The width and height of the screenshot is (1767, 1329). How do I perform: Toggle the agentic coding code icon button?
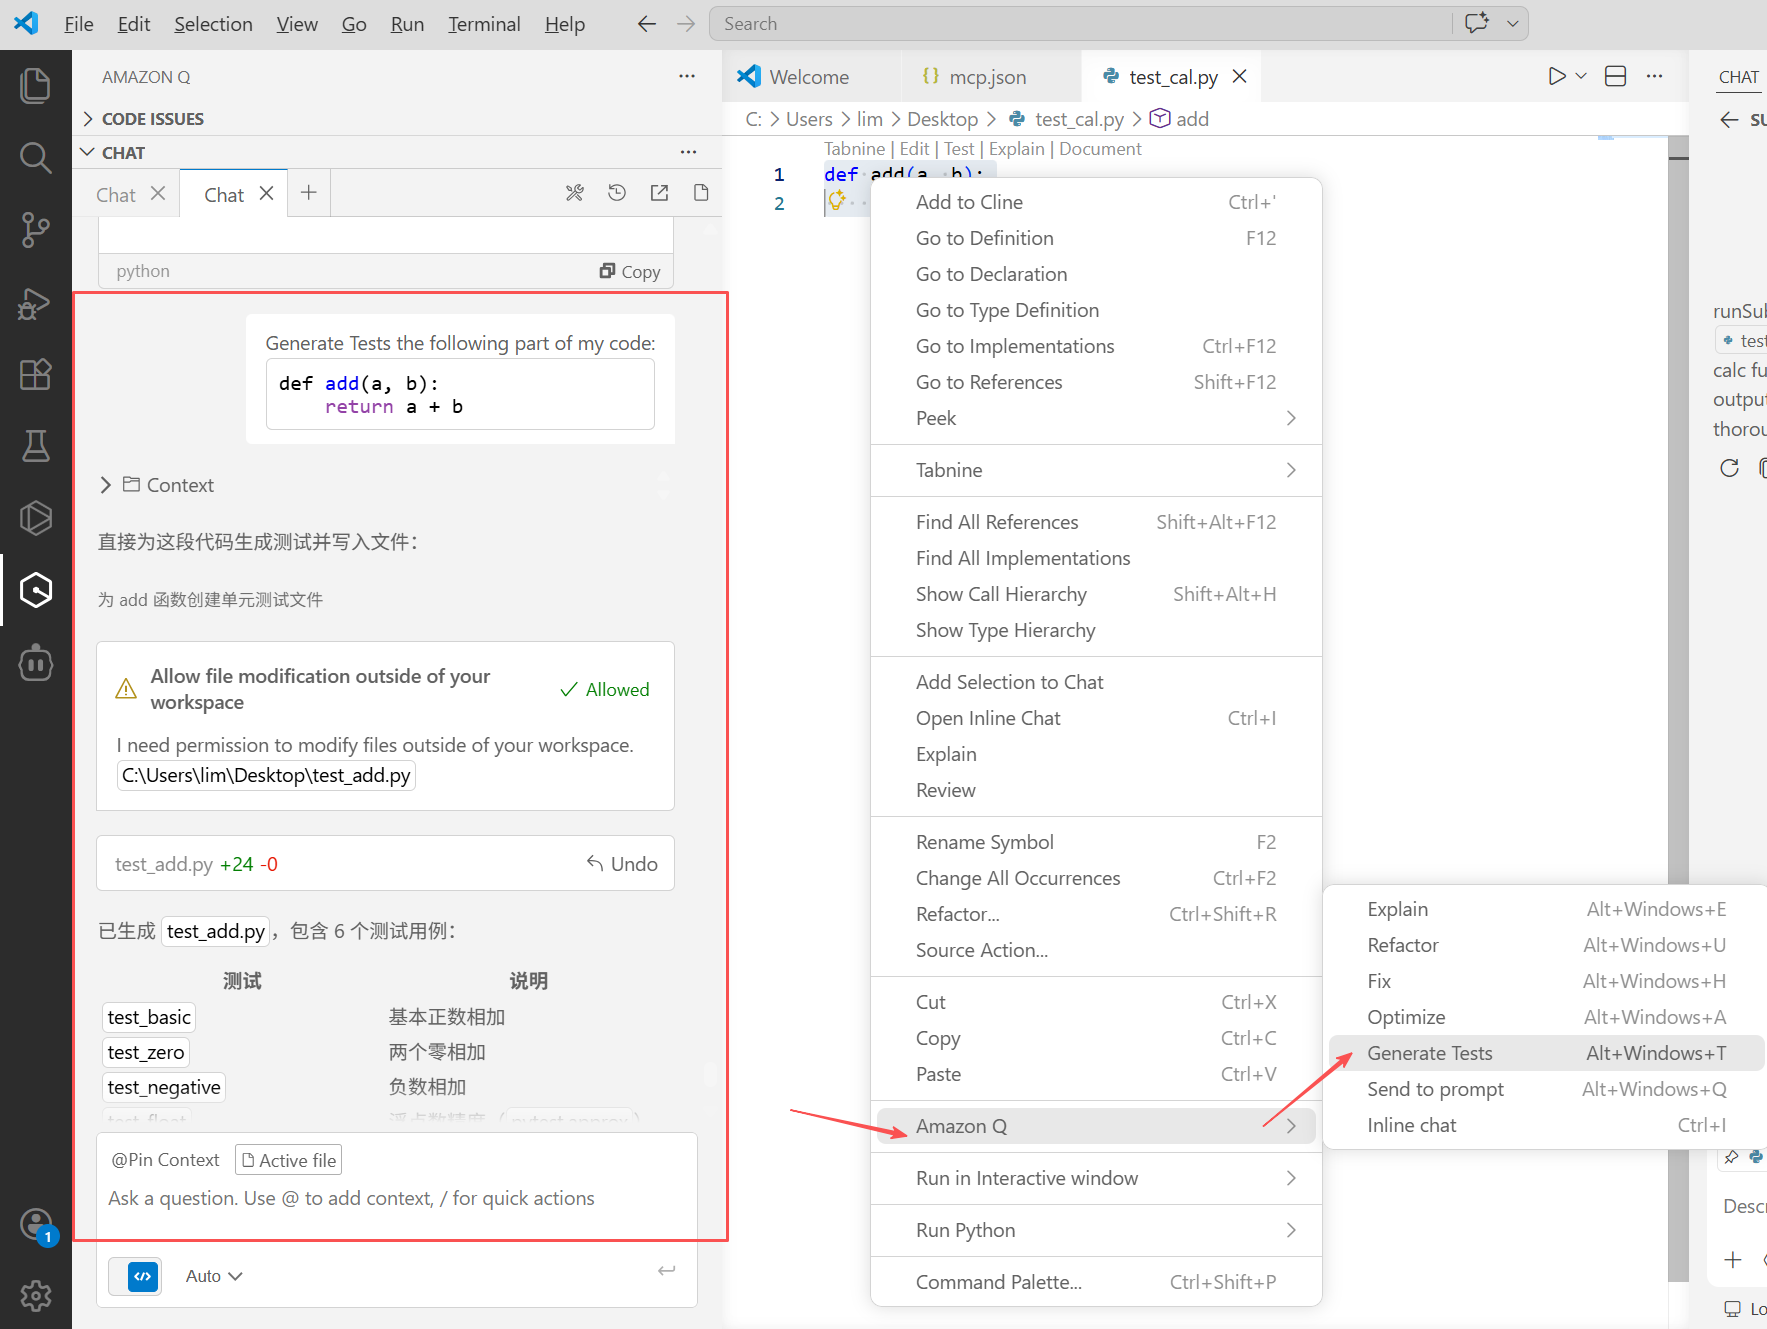[144, 1276]
